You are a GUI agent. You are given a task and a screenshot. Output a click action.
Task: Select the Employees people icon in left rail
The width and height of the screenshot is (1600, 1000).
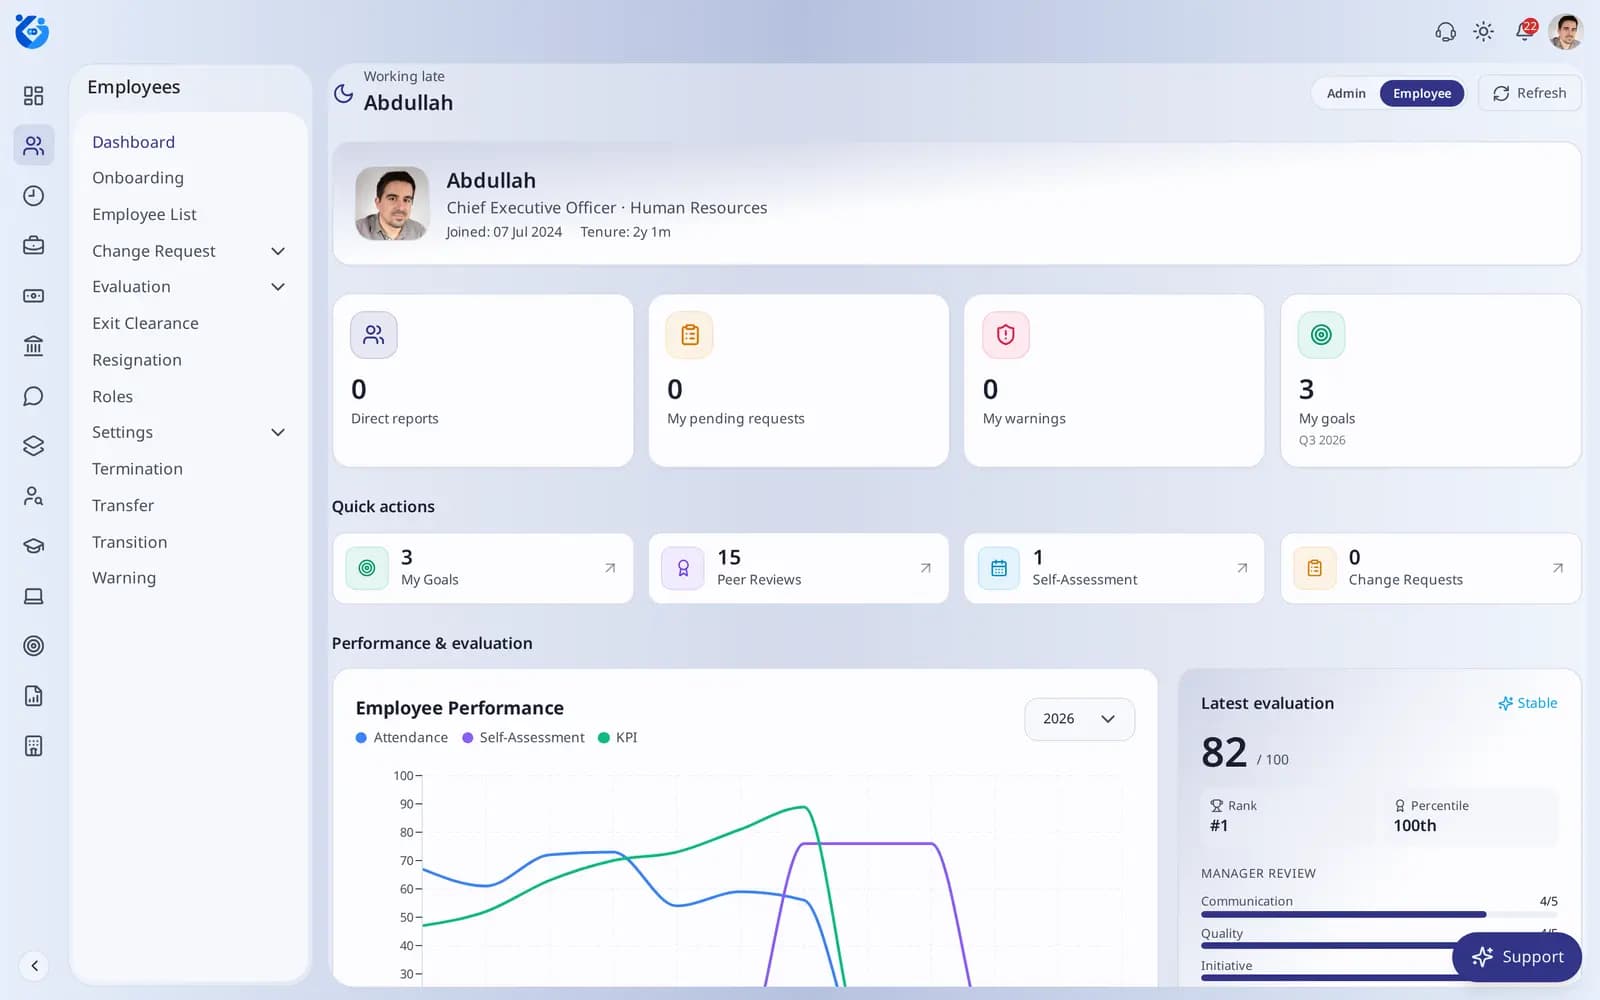pos(33,145)
